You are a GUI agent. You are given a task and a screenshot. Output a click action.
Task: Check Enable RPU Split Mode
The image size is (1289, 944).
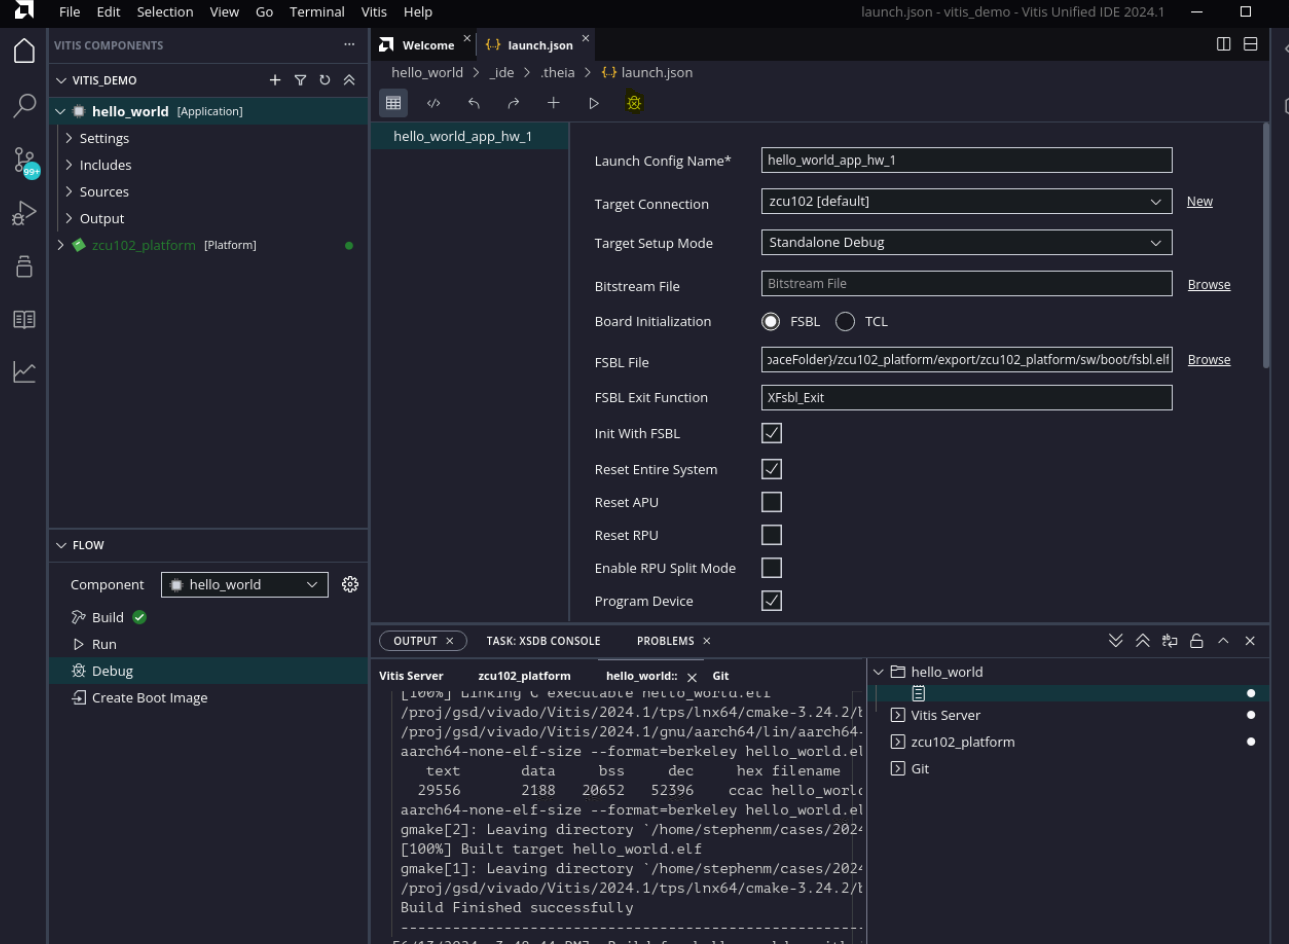pyautogui.click(x=772, y=568)
